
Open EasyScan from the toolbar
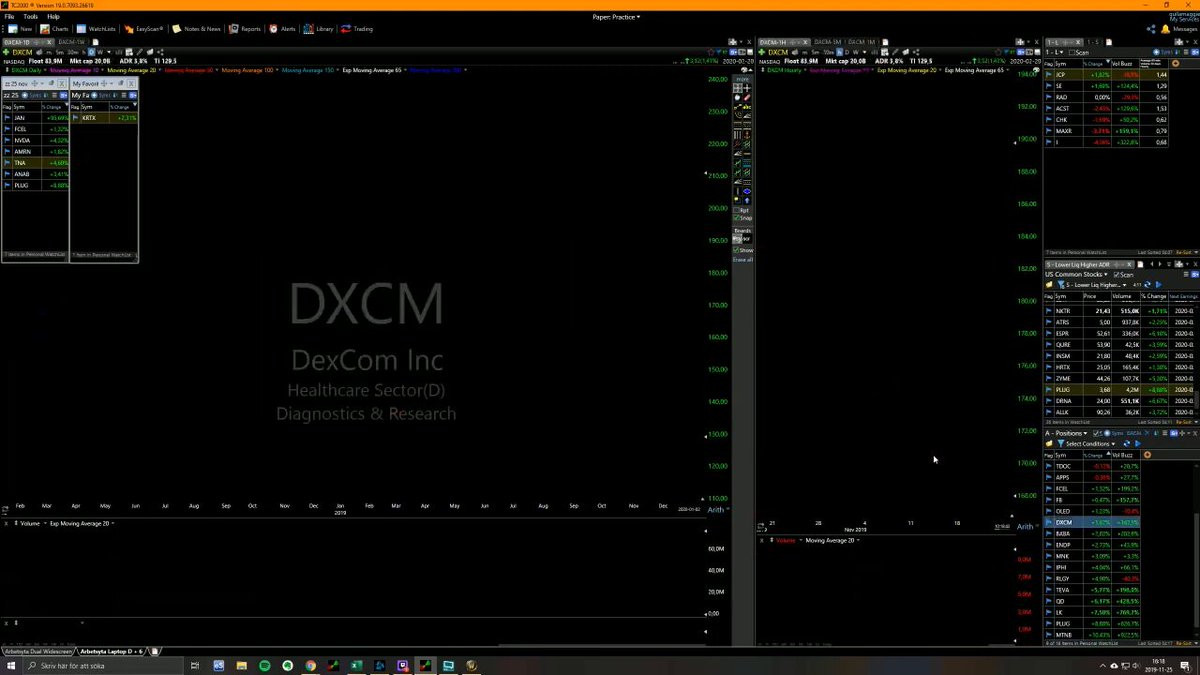click(x=144, y=29)
